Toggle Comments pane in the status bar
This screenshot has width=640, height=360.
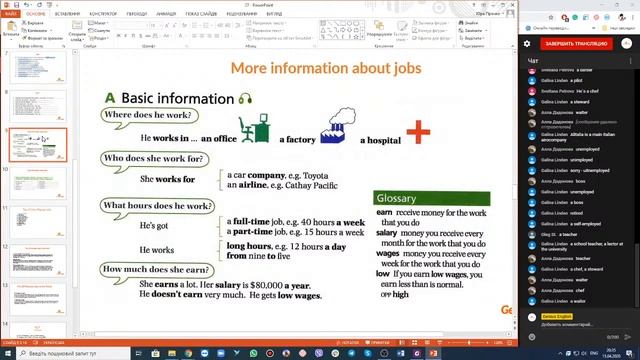(x=378, y=343)
